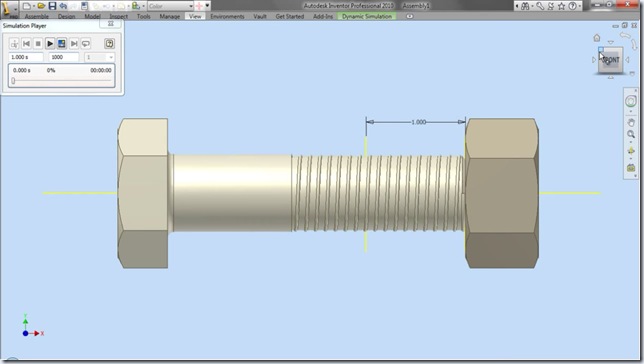The height and width of the screenshot is (364, 644).
Task: Close the Simulation Player panel
Action: click(110, 24)
